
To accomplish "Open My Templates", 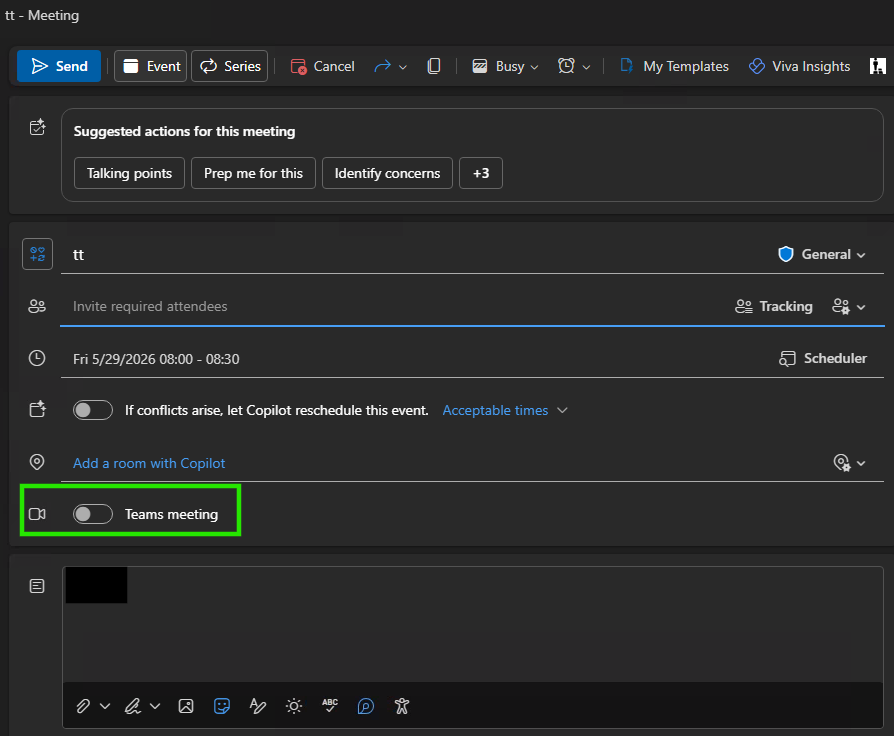I will pos(674,66).
